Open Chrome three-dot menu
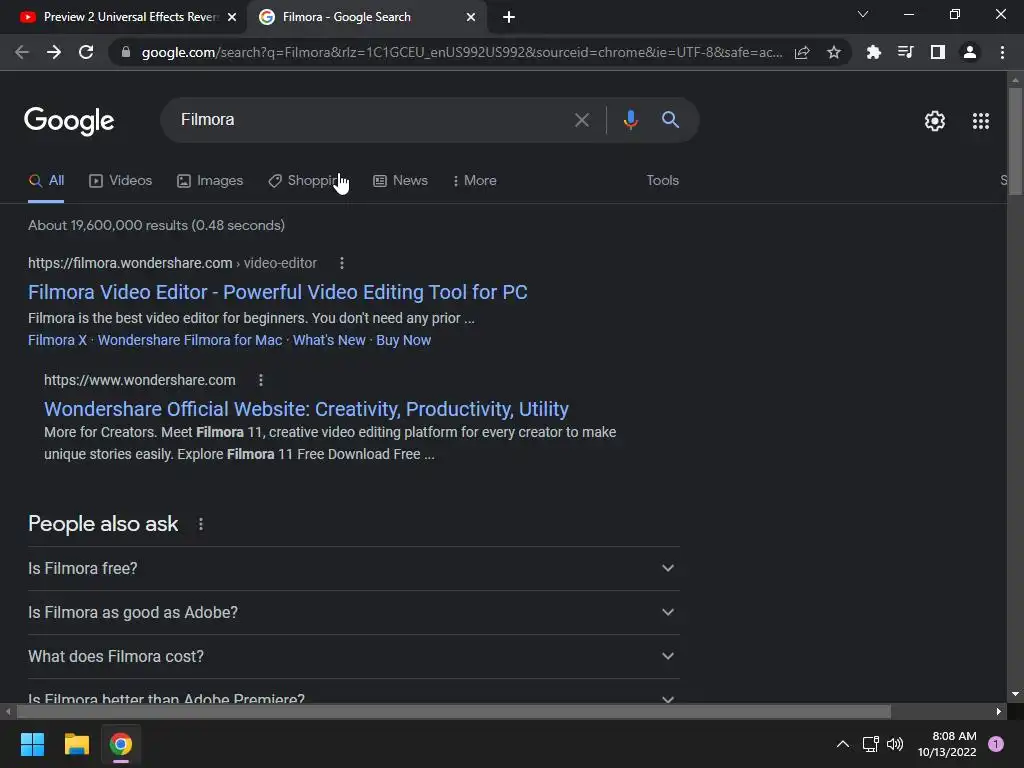 (x=1002, y=52)
